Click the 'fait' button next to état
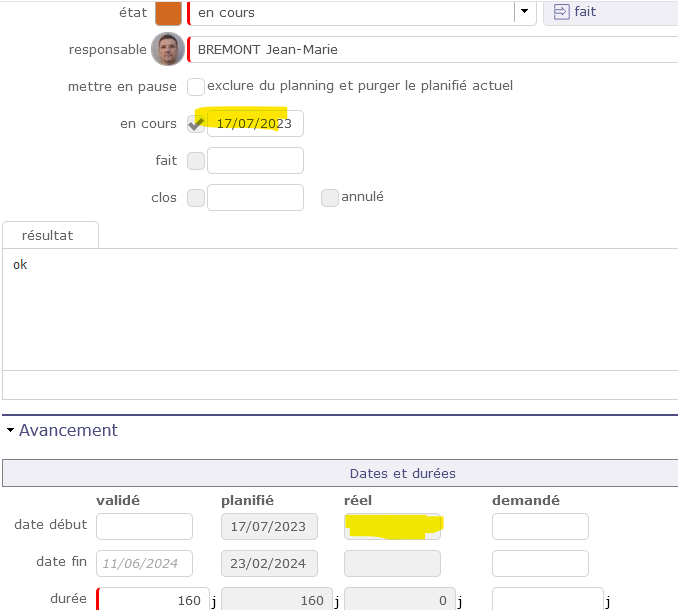Image resolution: width=678 pixels, height=610 pixels. click(611, 13)
